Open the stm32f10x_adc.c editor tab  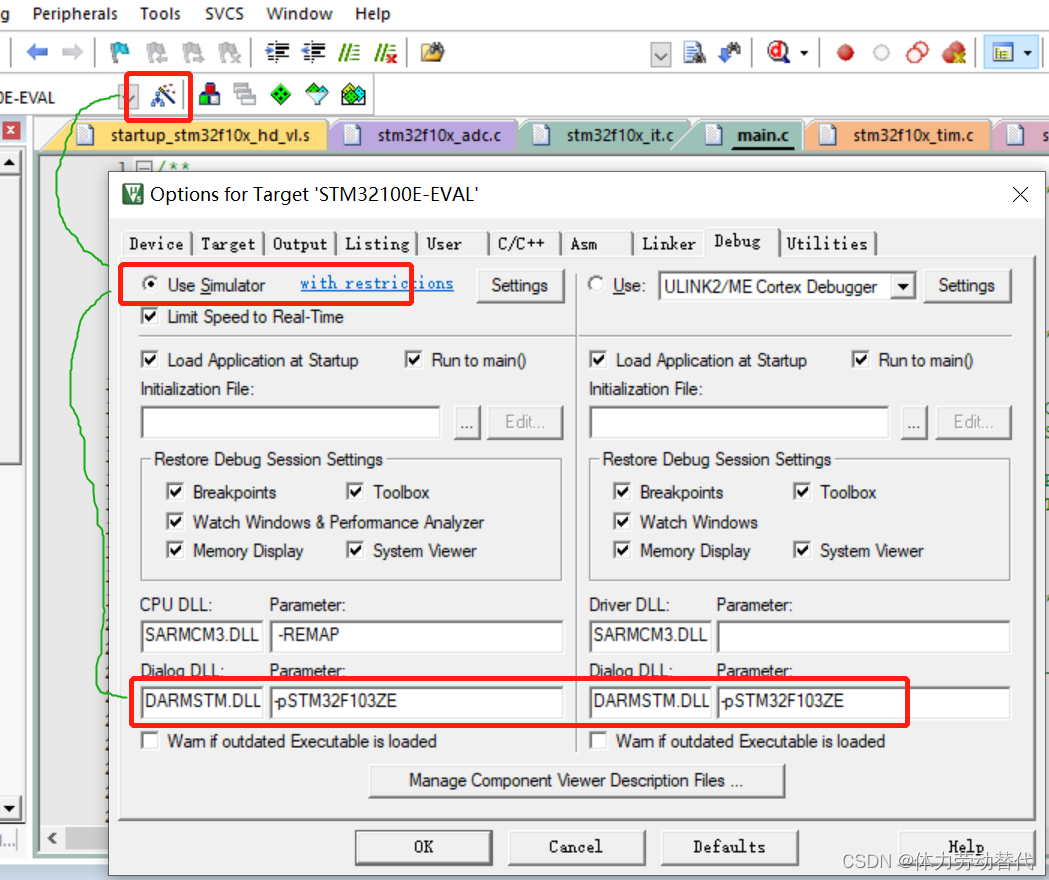426,135
